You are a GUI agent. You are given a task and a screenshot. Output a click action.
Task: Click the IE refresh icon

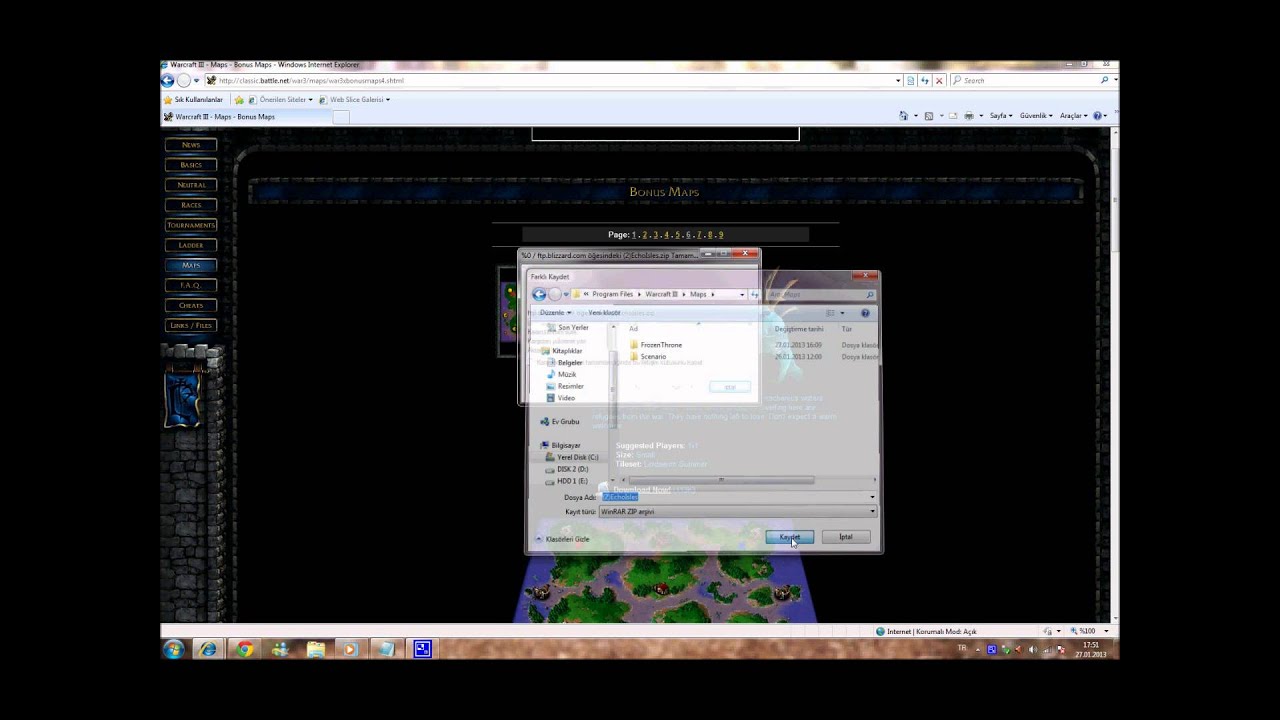pos(925,80)
